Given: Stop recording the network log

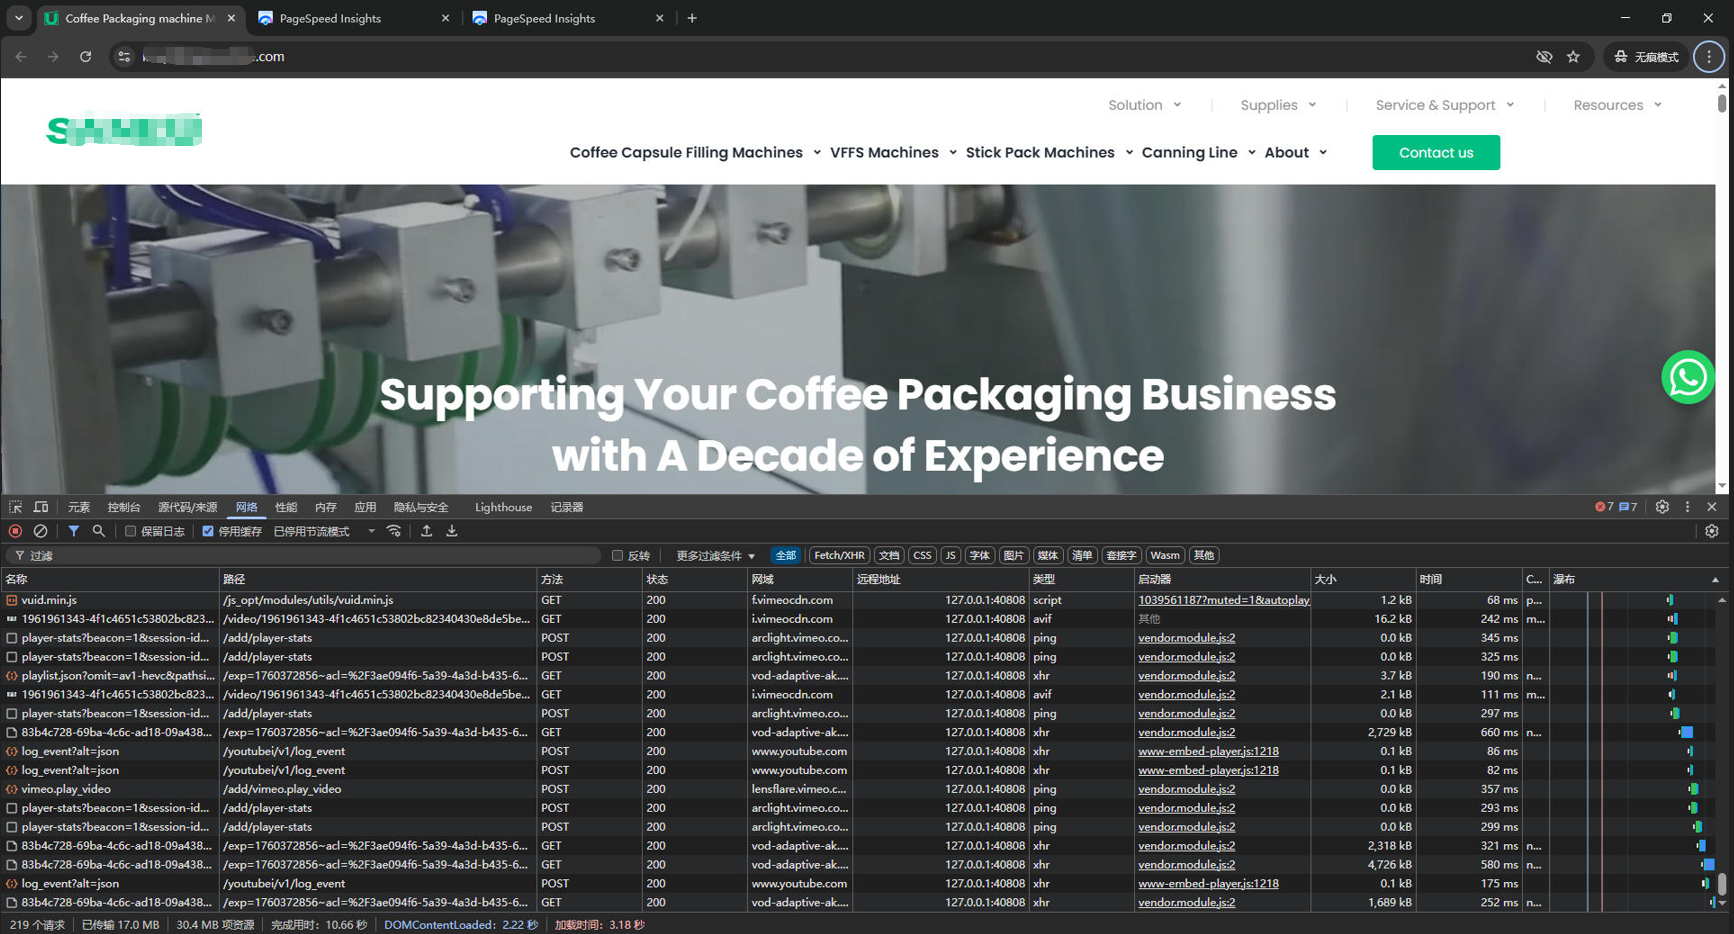Looking at the screenshot, I should [x=15, y=531].
